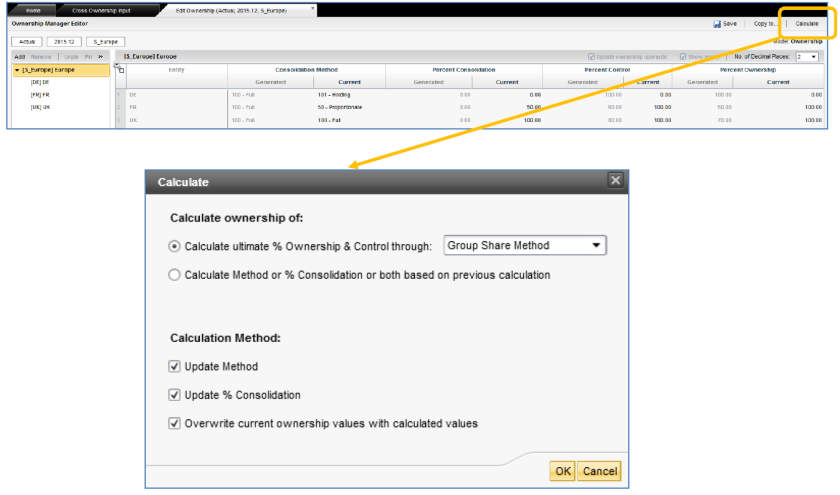Open the Group Share Method dropdown
840x495 pixels.
click(525, 246)
